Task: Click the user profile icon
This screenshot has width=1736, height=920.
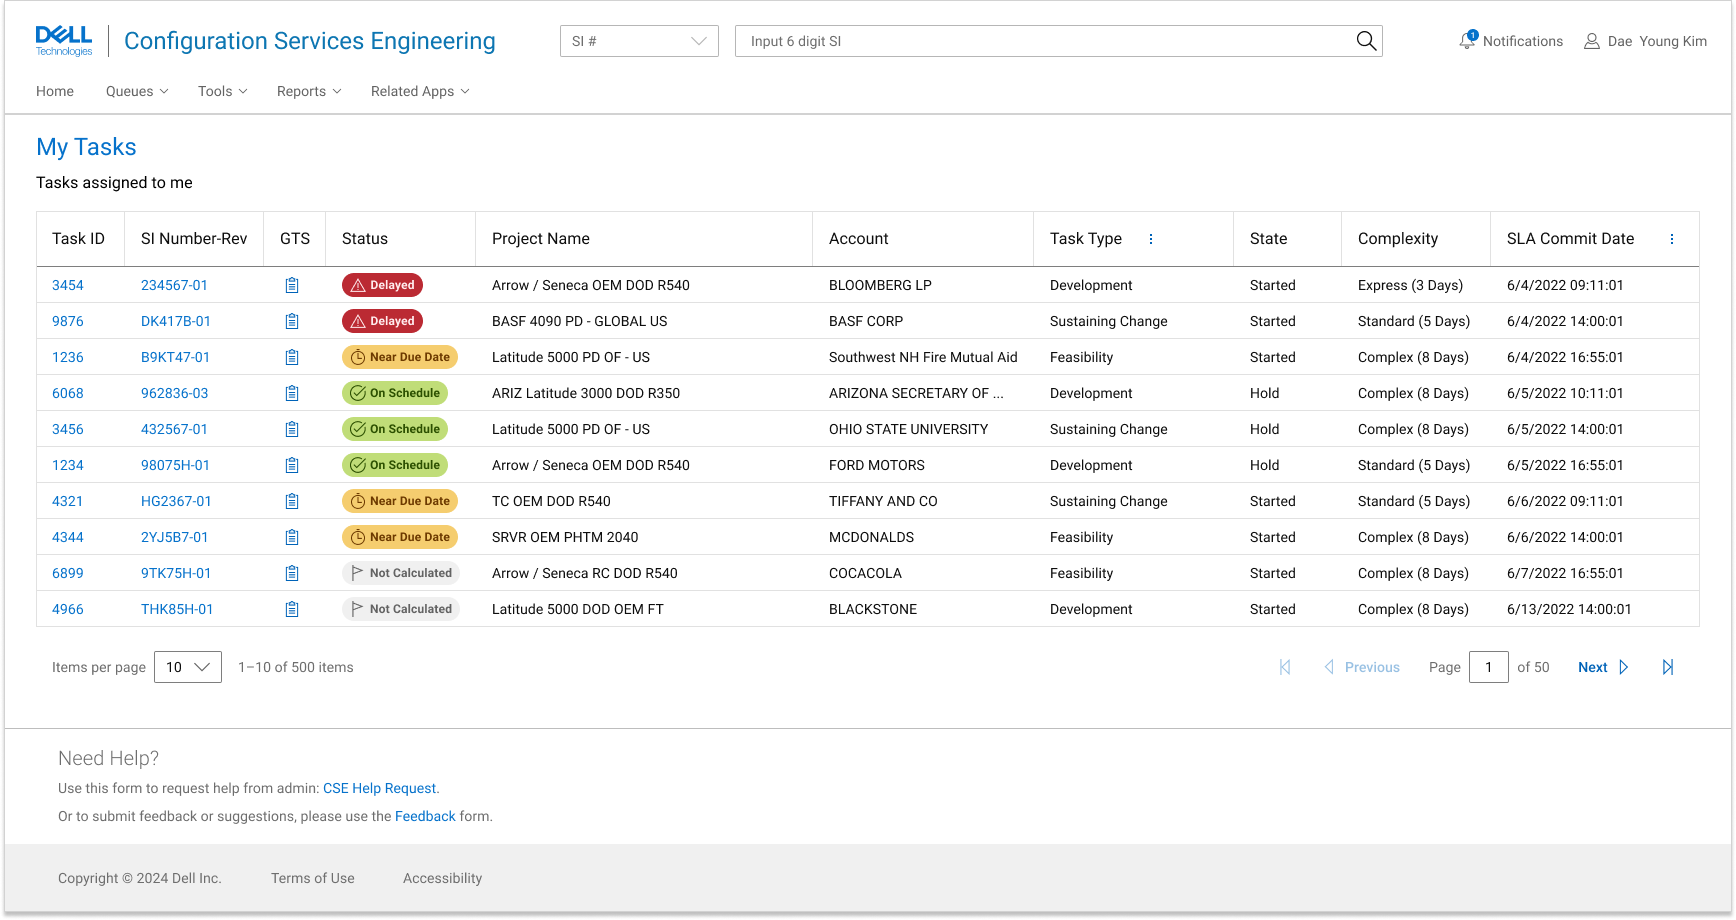Action: pyautogui.click(x=1592, y=41)
